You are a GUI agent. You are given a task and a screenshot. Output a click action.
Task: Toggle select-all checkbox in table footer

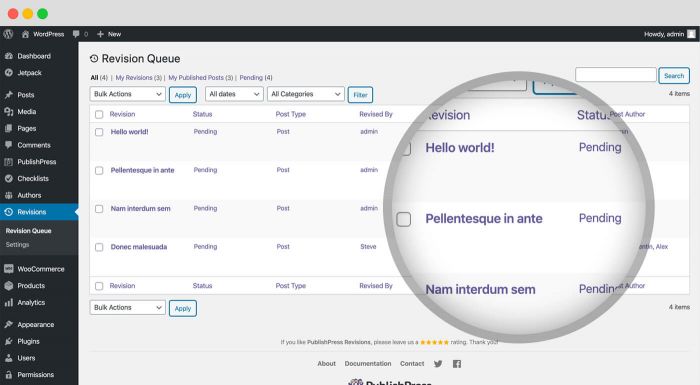click(99, 286)
